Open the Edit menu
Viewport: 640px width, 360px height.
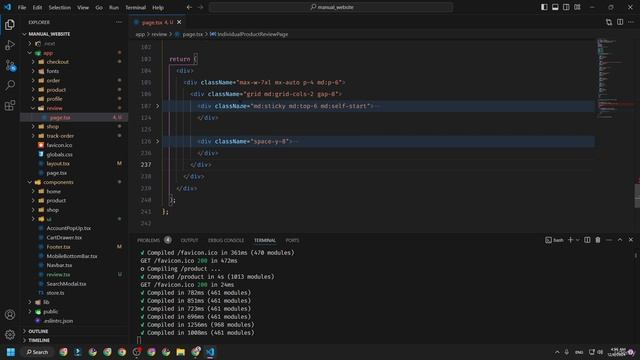click(37, 7)
